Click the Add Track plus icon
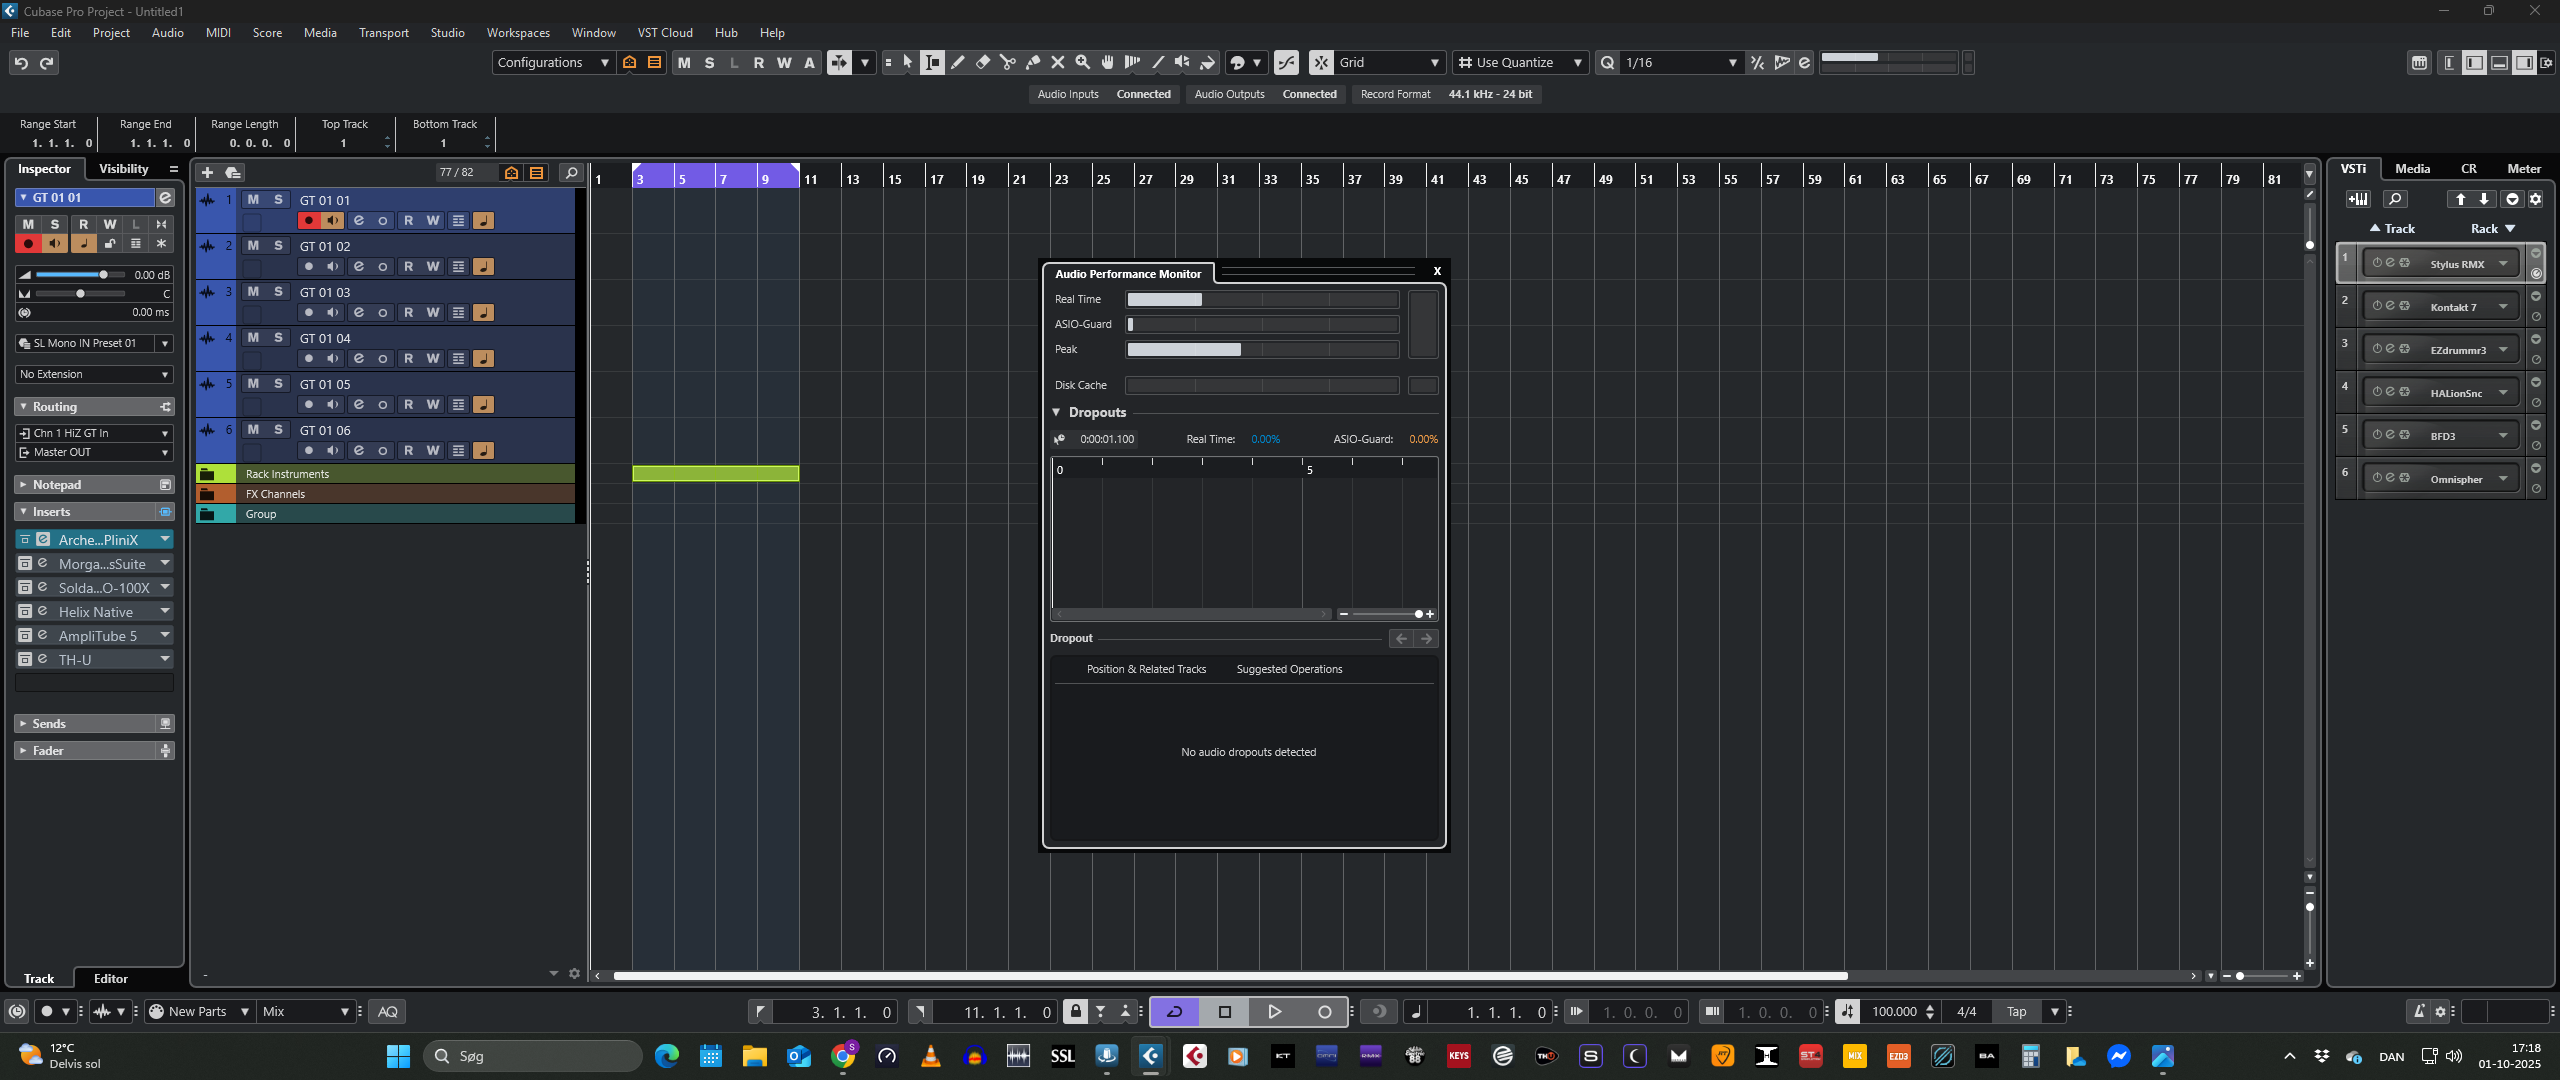2560x1080 pixels. [207, 172]
